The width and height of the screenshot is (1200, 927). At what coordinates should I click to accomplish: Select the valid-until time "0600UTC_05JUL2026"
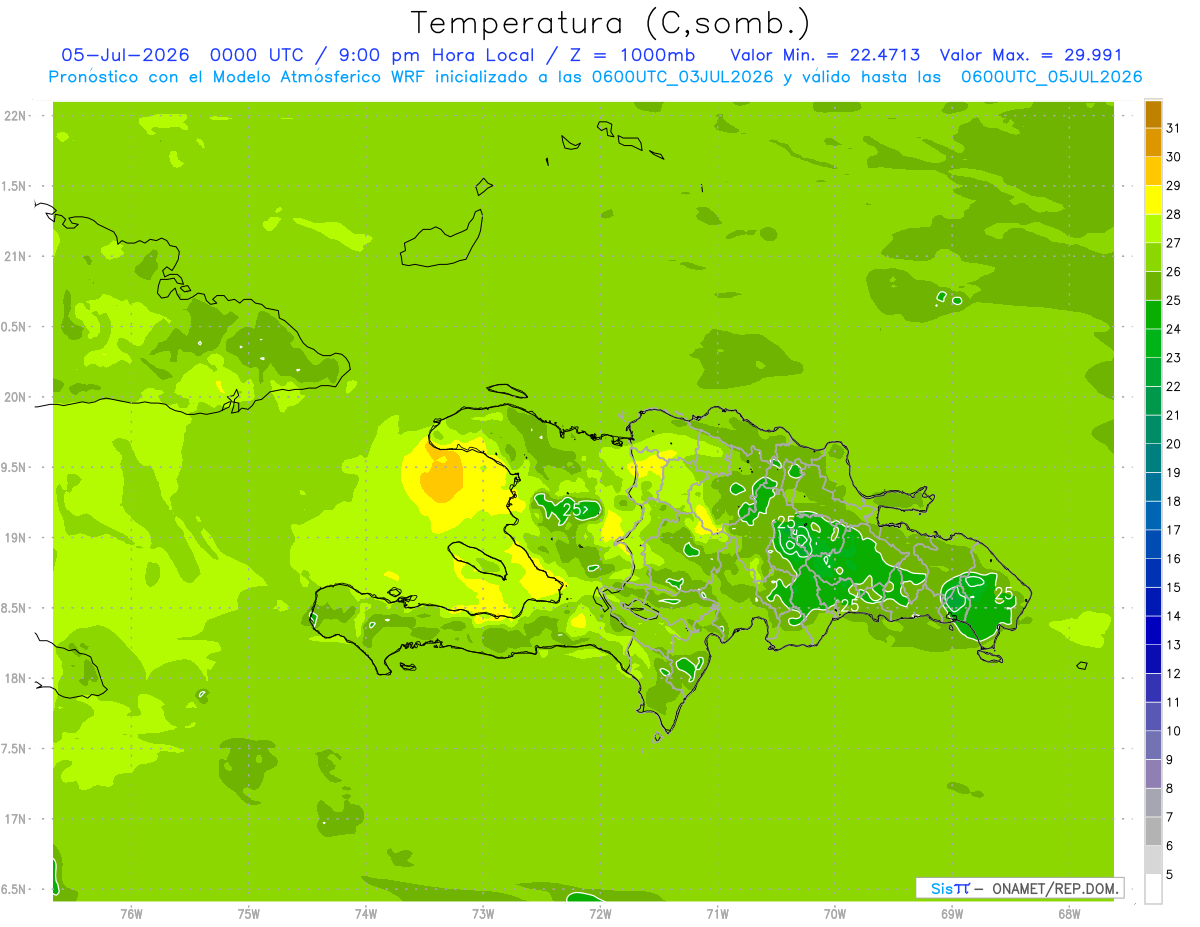1051,77
